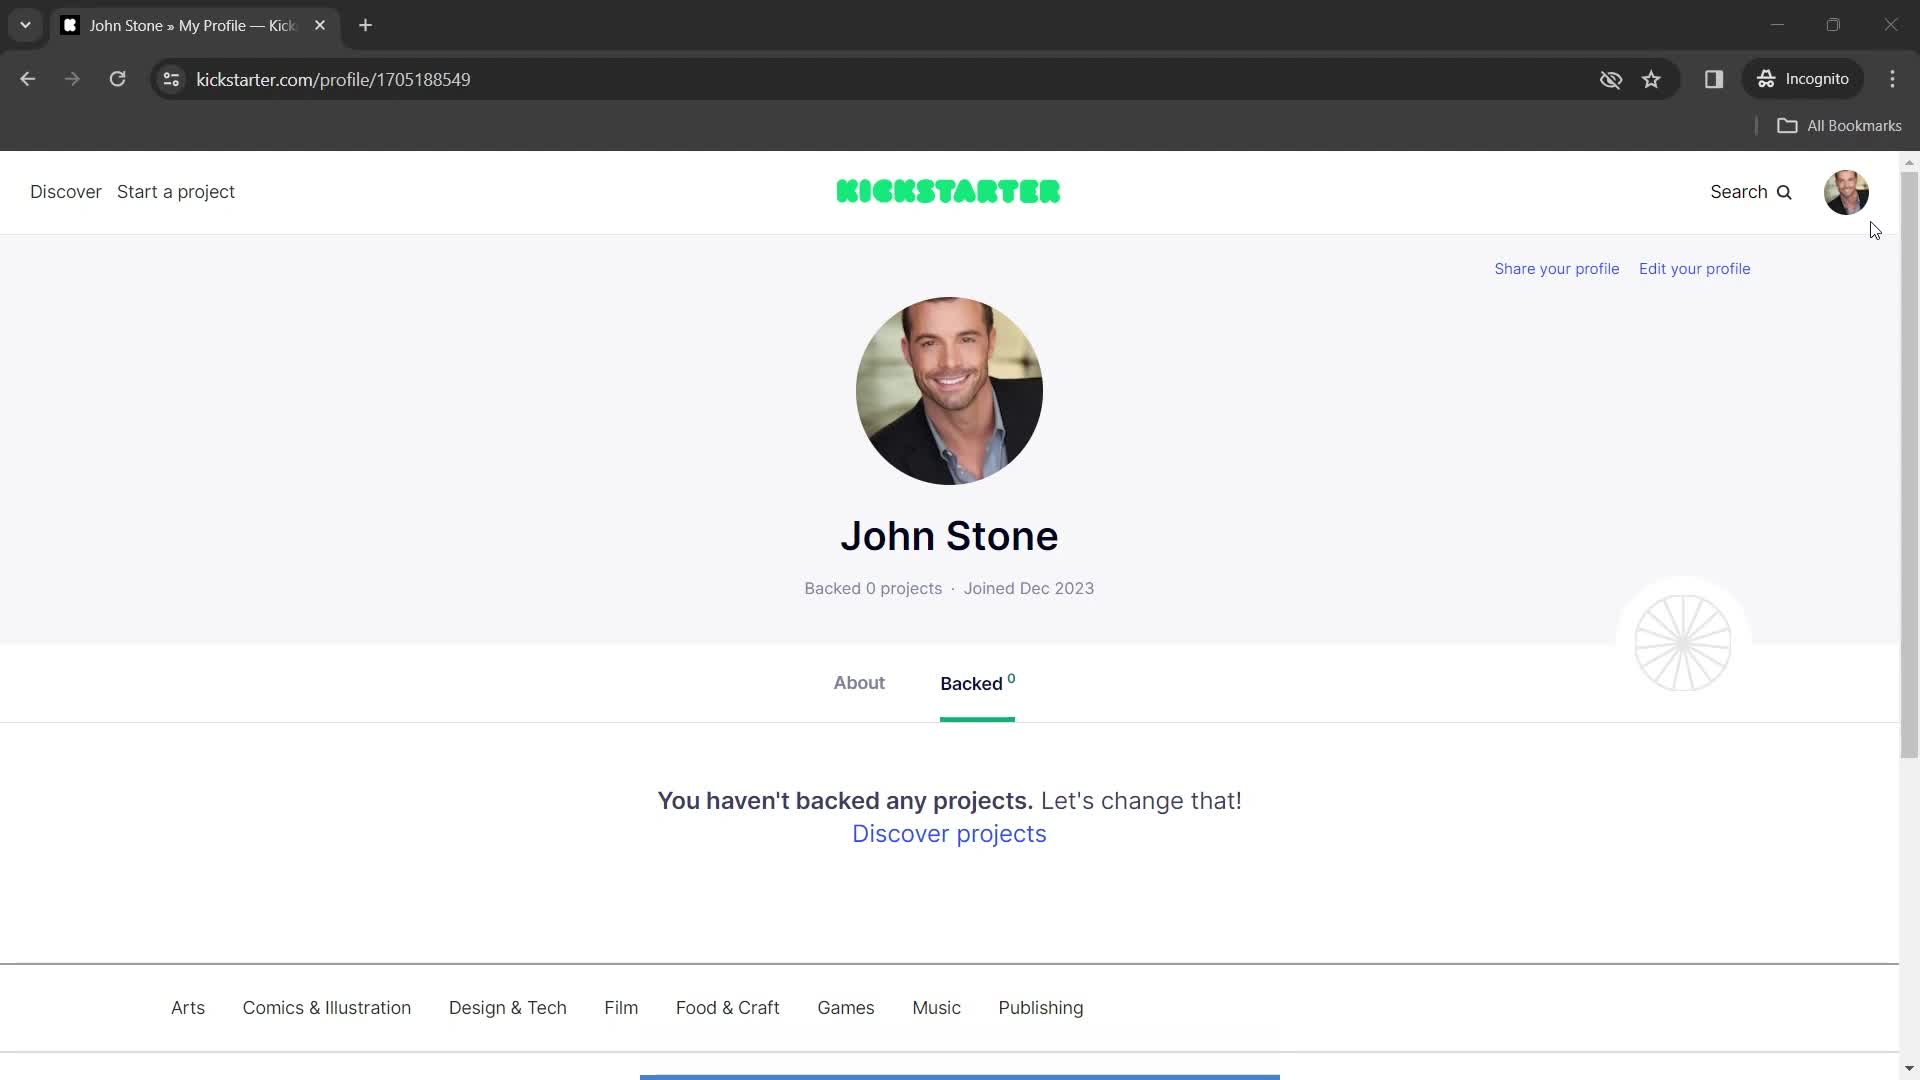Viewport: 1920px width, 1080px height.
Task: Click the user profile avatar top-right
Action: pyautogui.click(x=1847, y=190)
